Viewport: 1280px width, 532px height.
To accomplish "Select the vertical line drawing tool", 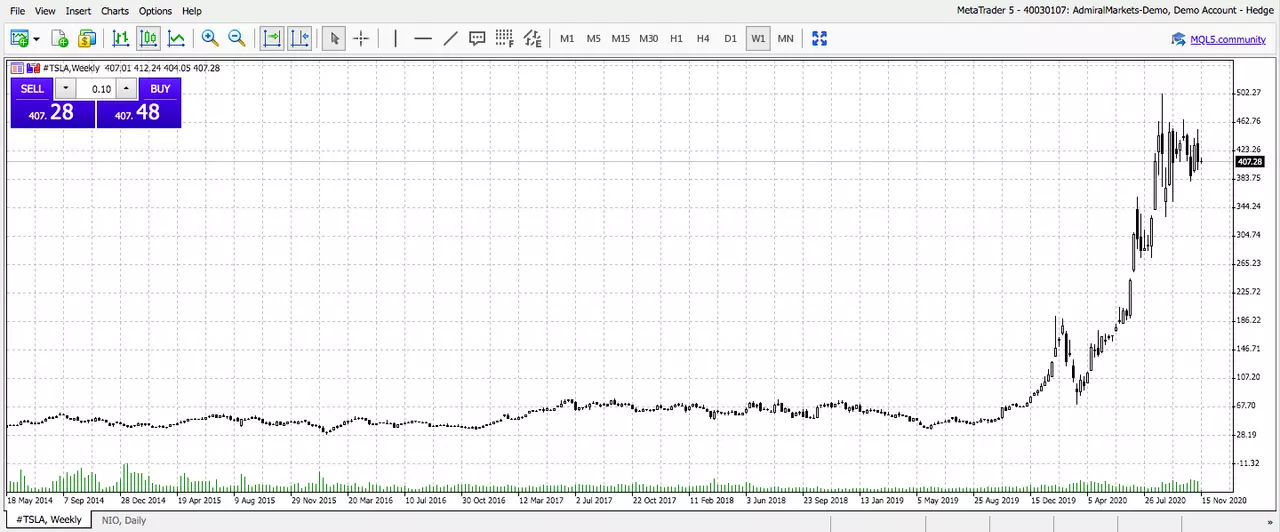I will point(396,39).
